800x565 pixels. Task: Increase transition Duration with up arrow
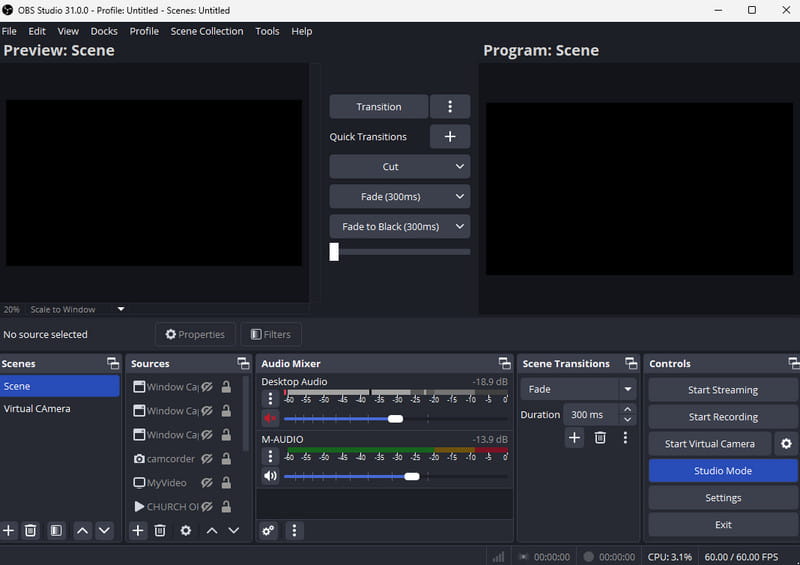point(628,409)
